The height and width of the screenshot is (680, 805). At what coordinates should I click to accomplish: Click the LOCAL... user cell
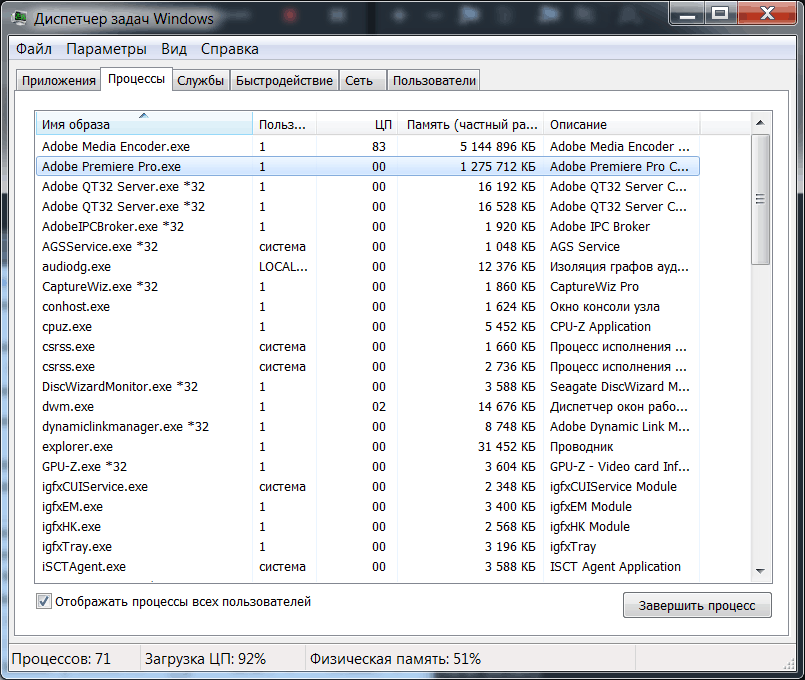(x=283, y=267)
